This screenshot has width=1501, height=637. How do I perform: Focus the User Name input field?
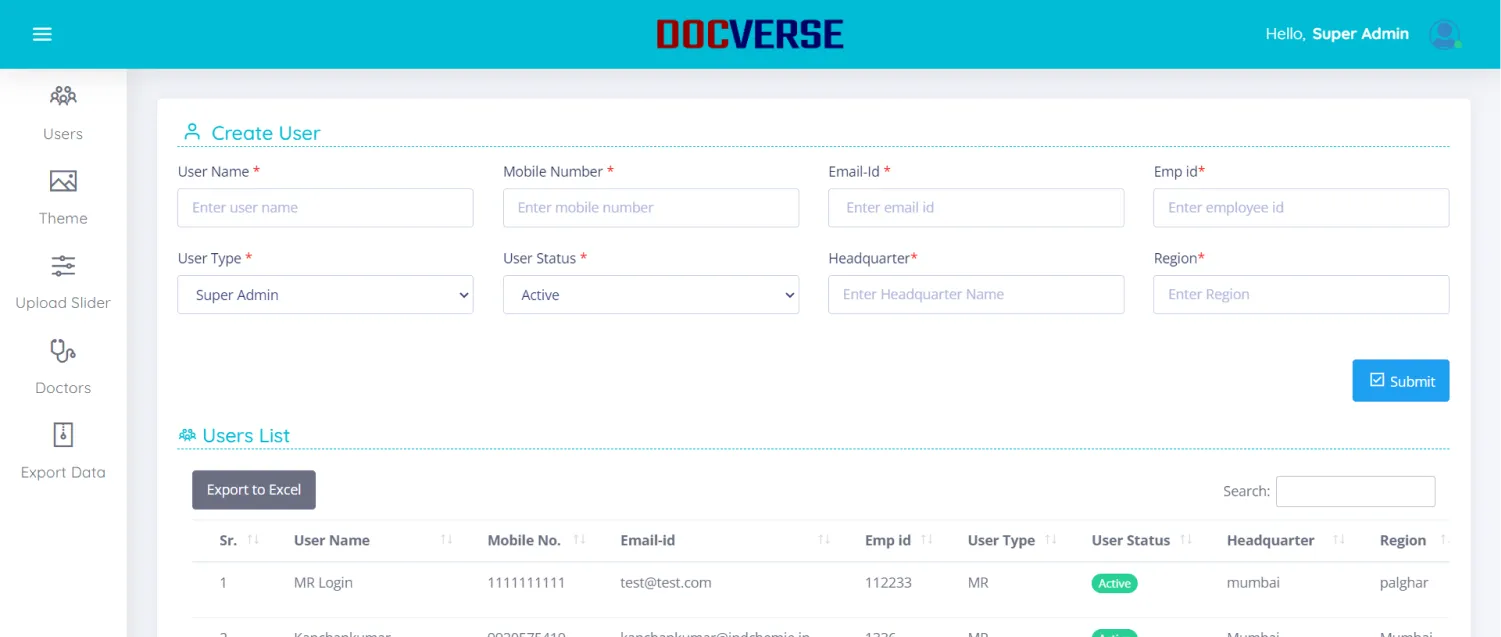(x=325, y=208)
